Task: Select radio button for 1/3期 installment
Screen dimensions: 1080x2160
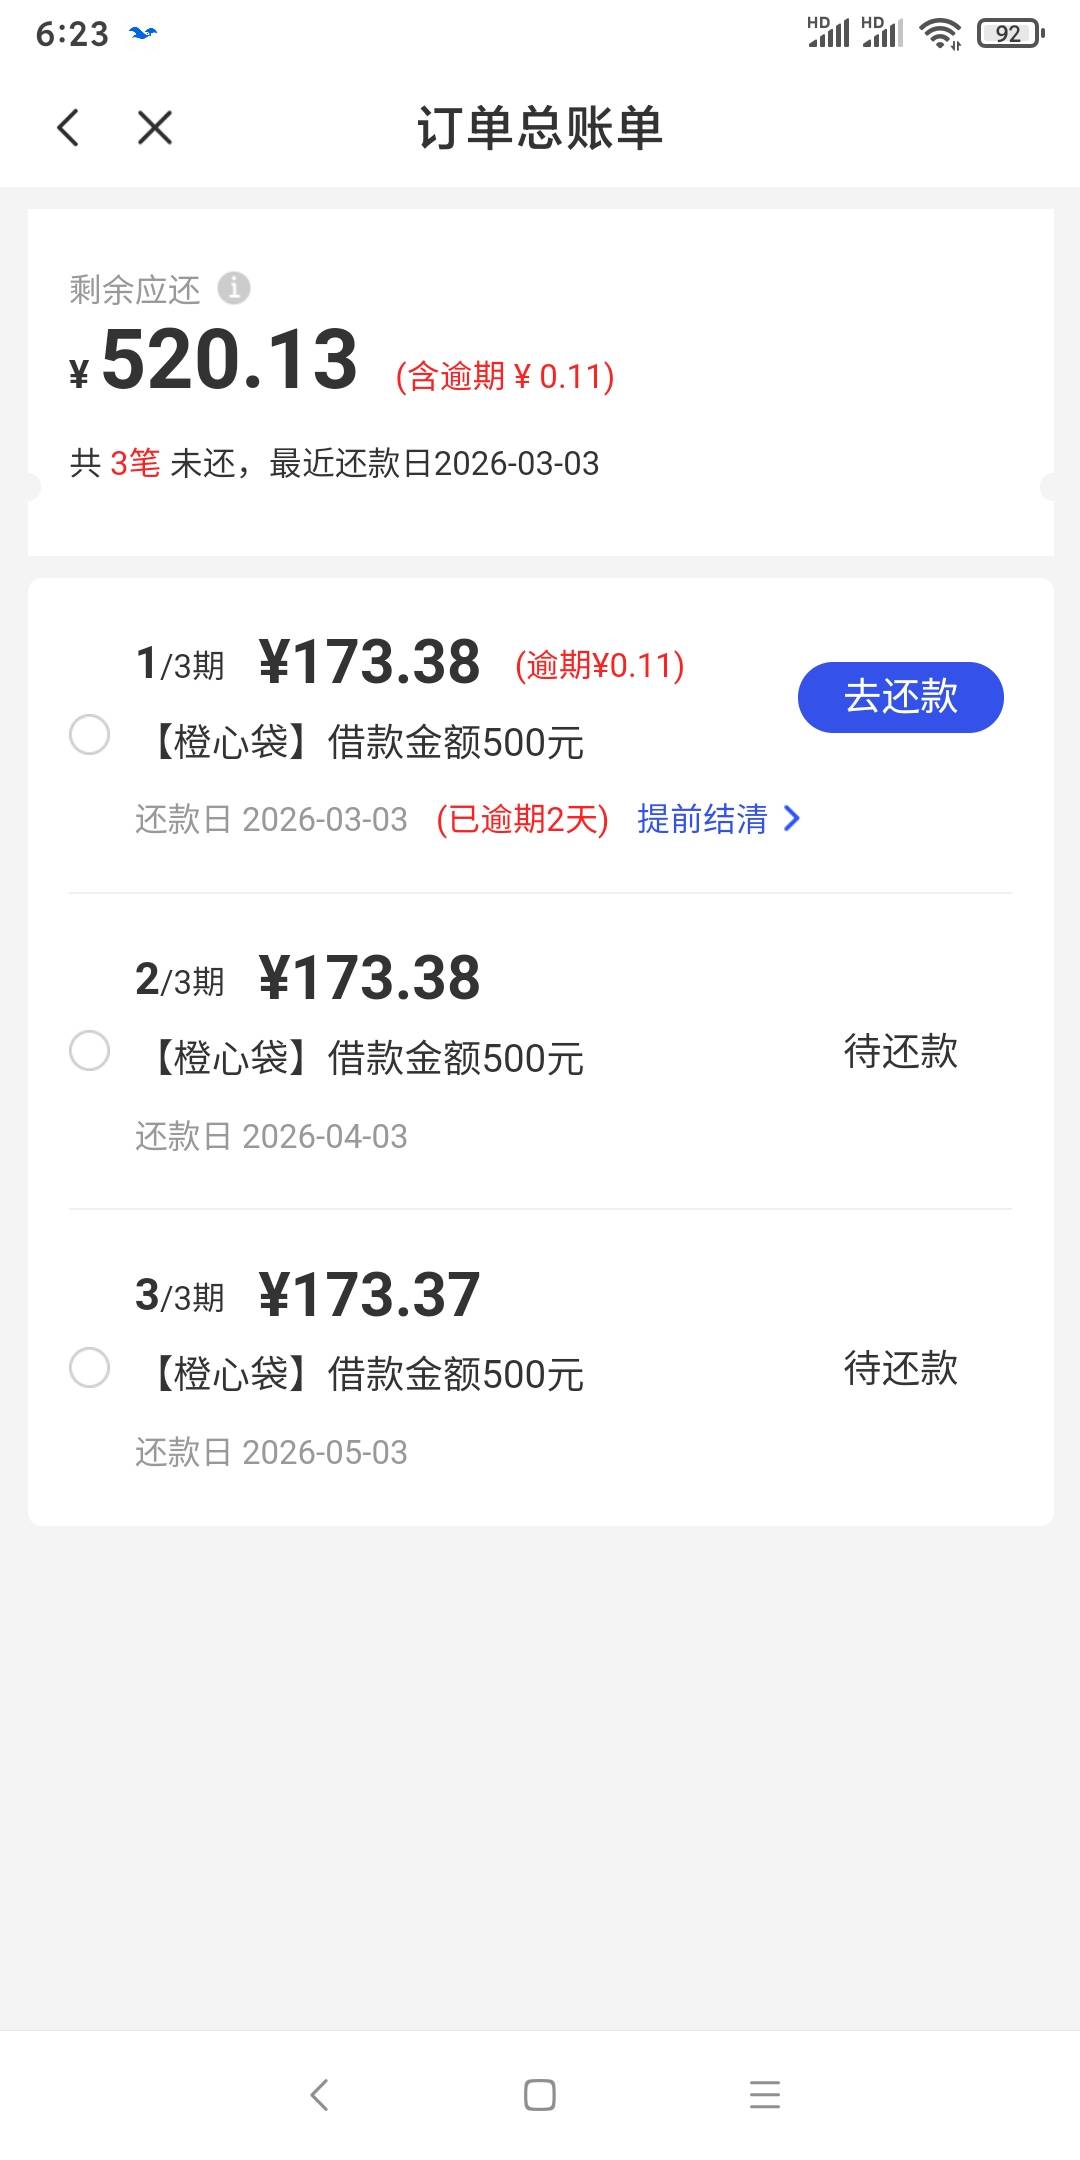Action: click(90, 735)
